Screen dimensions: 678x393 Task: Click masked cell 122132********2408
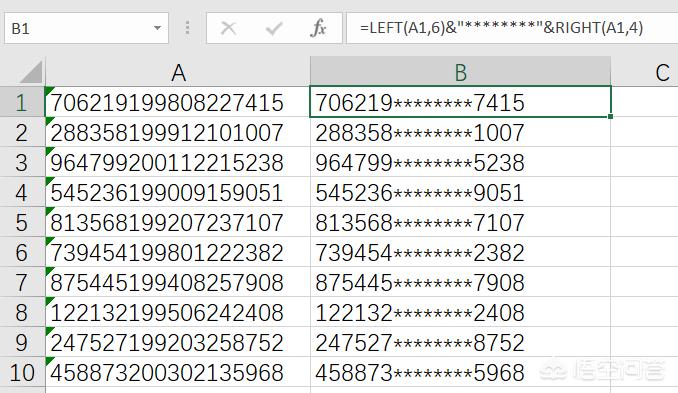[x=461, y=312]
